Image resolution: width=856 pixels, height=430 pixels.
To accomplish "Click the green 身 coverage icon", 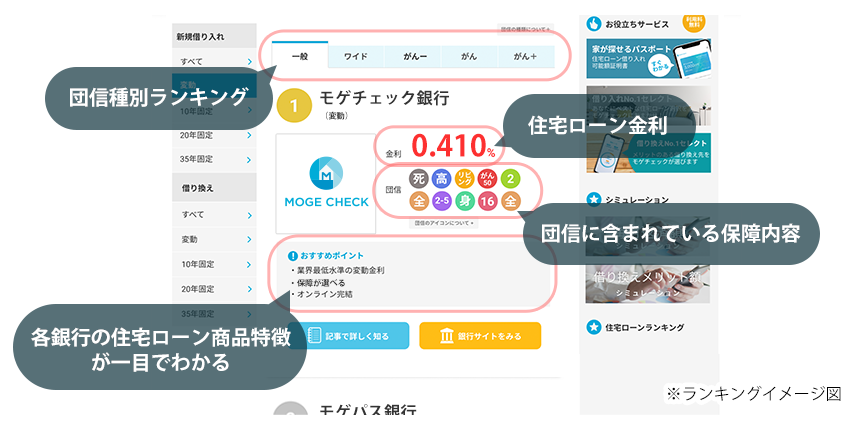I will [x=464, y=201].
